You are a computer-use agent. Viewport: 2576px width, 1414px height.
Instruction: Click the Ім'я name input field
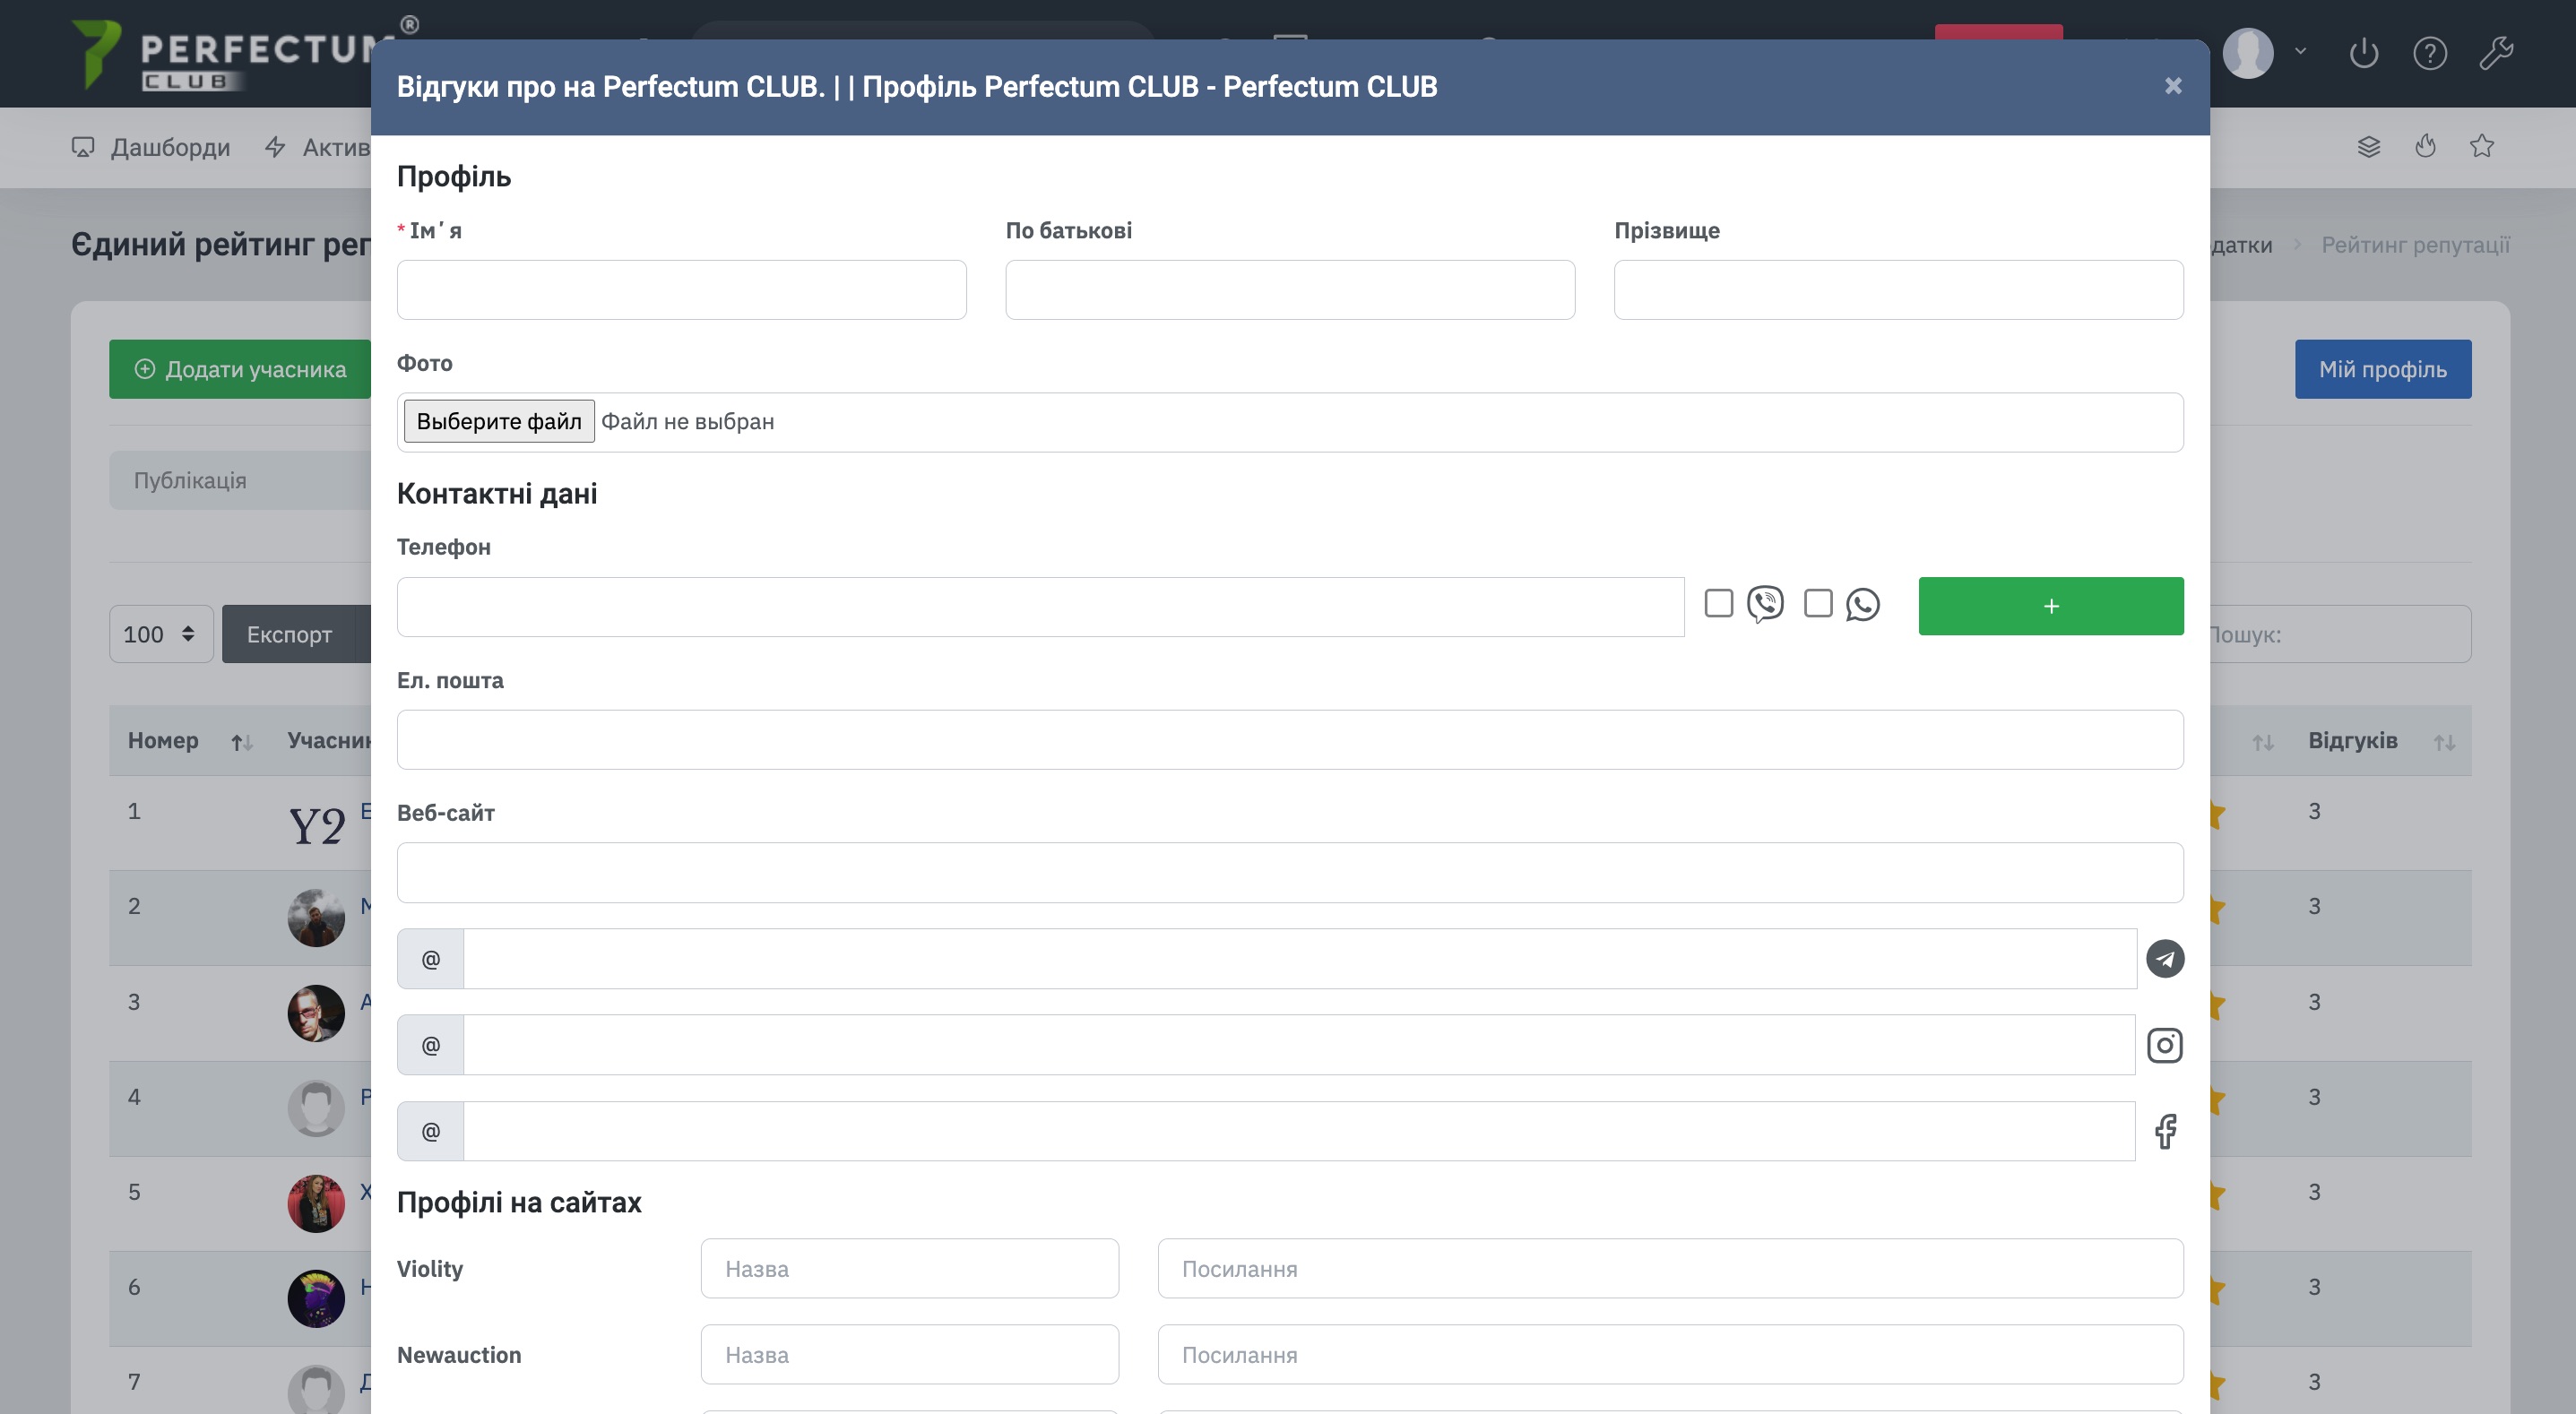pyautogui.click(x=681, y=290)
